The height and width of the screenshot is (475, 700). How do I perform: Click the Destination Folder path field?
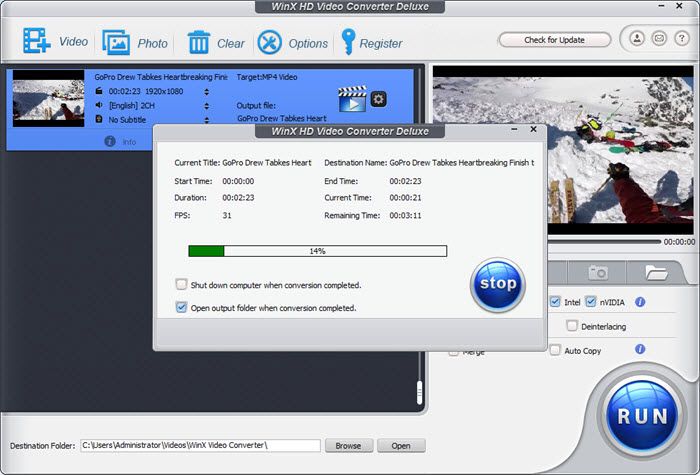pyautogui.click(x=200, y=445)
